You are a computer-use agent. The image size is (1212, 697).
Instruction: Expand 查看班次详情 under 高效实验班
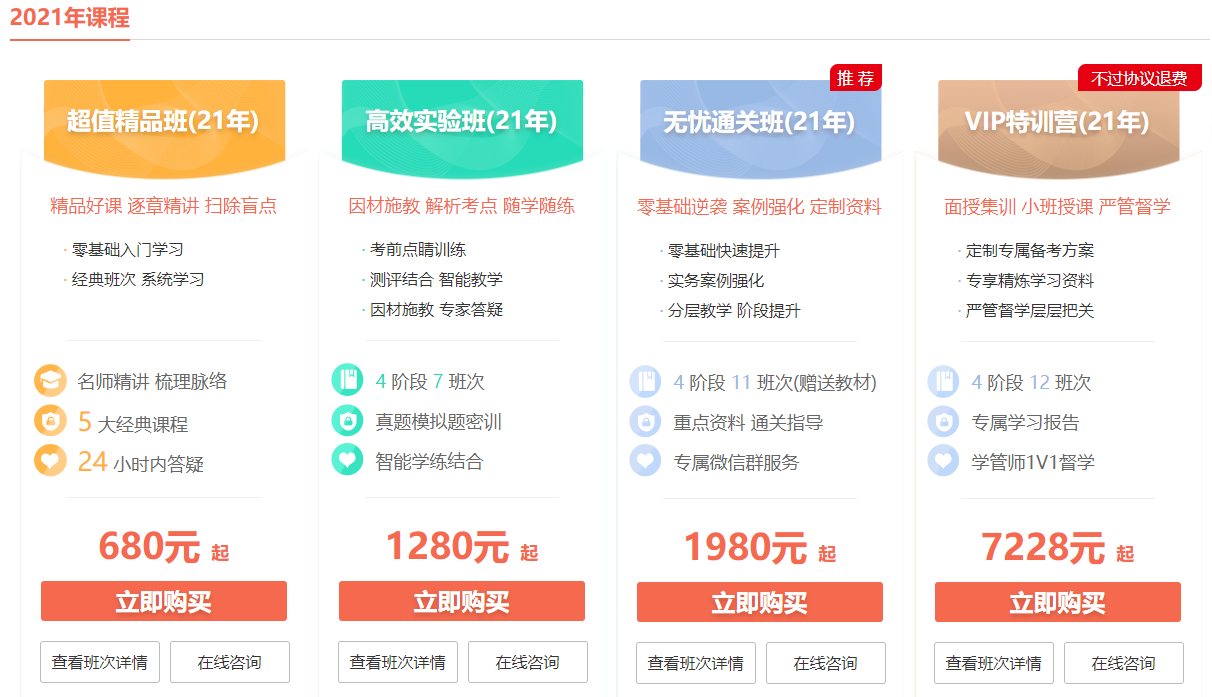[x=397, y=662]
